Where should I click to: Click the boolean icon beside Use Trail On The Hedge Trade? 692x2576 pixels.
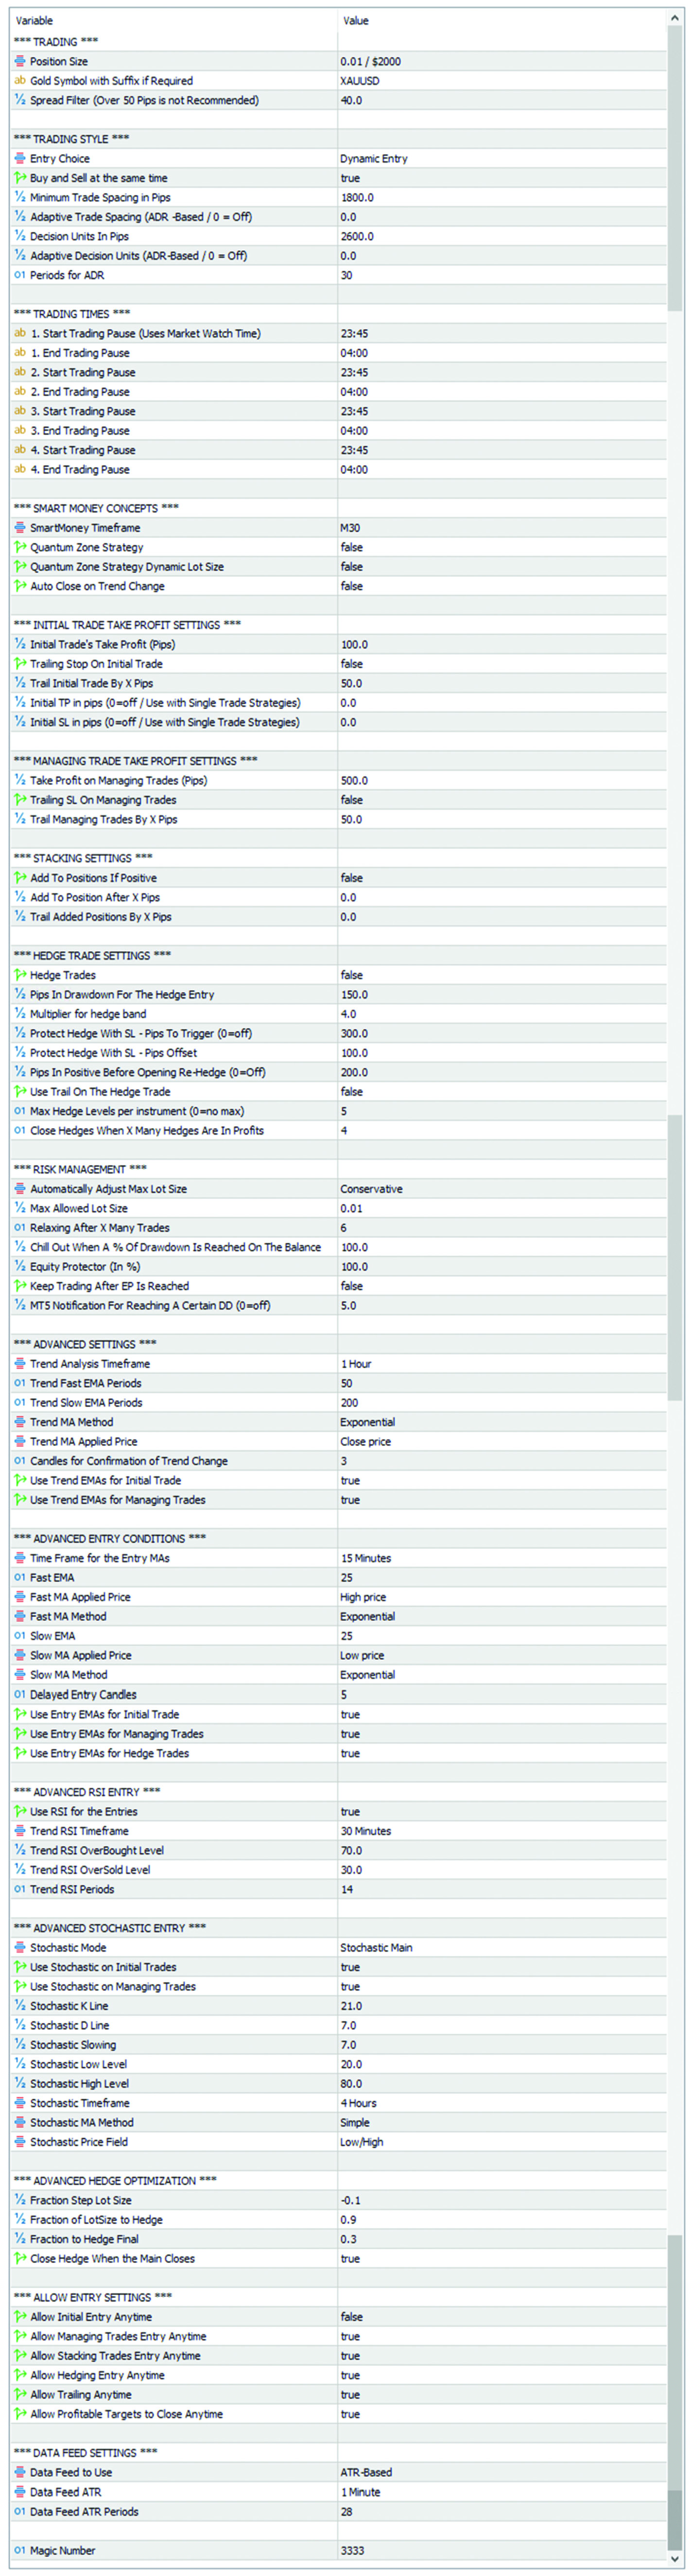20,1092
